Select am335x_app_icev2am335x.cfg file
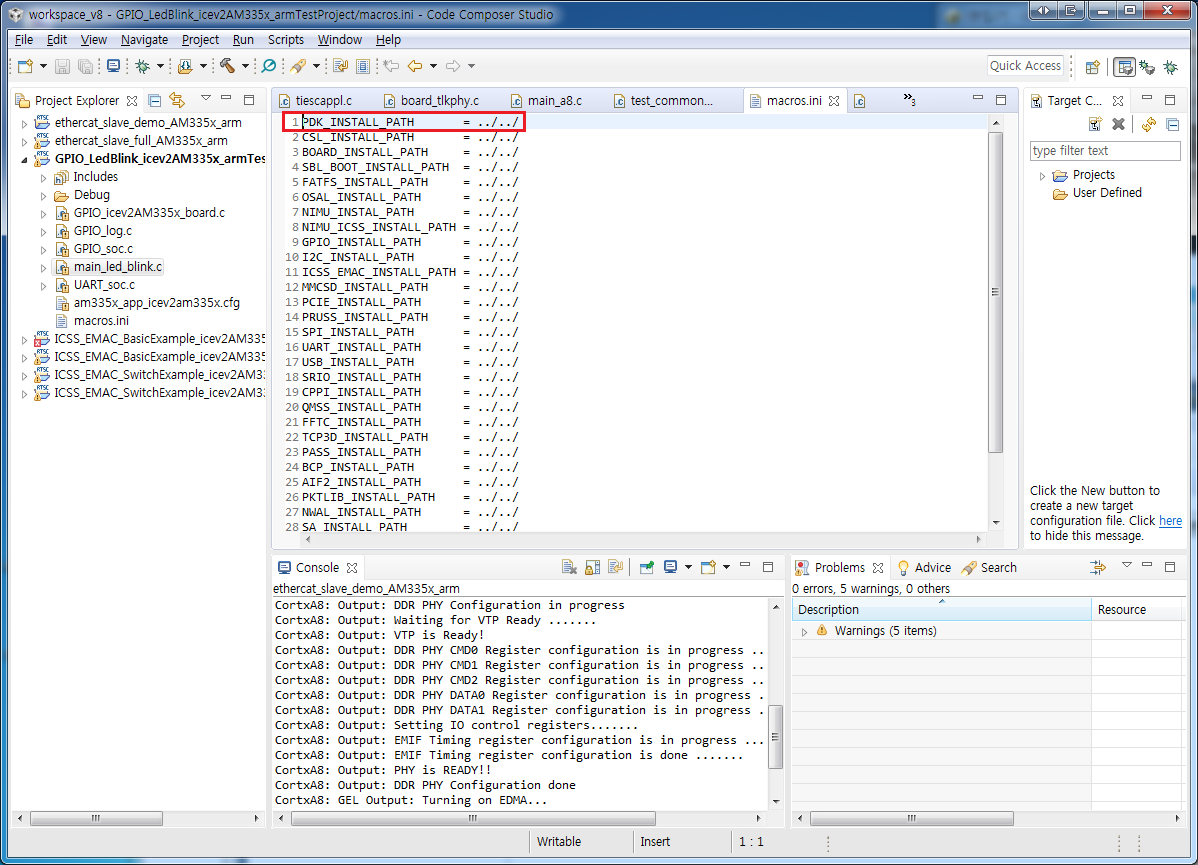This screenshot has width=1198, height=865. (157, 303)
